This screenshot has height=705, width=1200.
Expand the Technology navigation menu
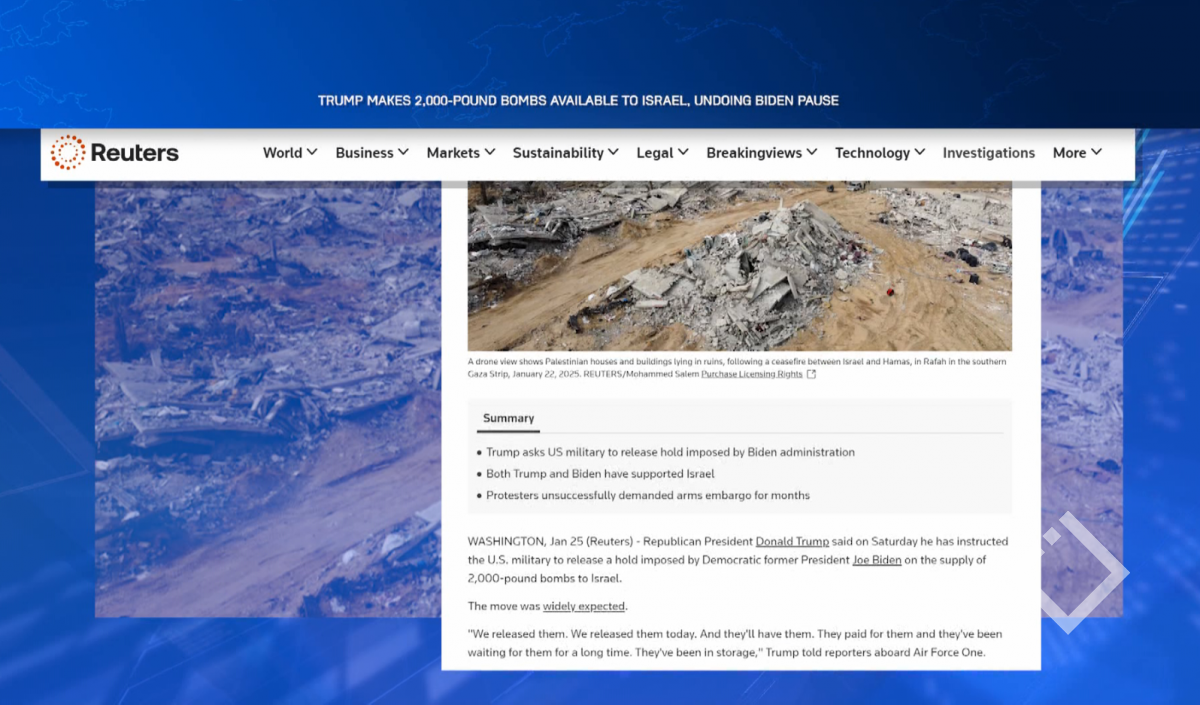[880, 153]
